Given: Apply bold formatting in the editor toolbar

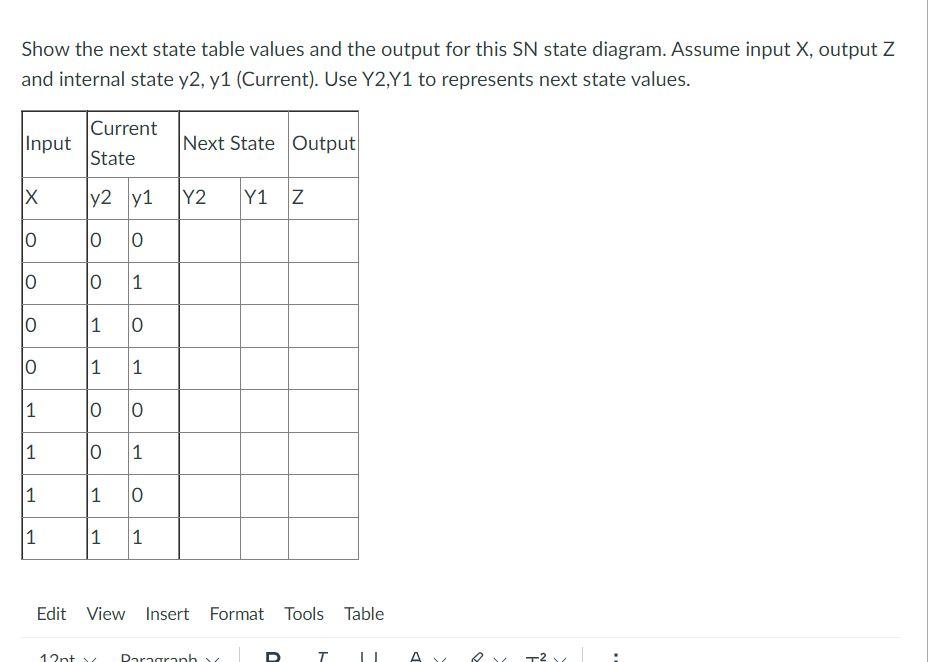Looking at the screenshot, I should coord(272,658).
